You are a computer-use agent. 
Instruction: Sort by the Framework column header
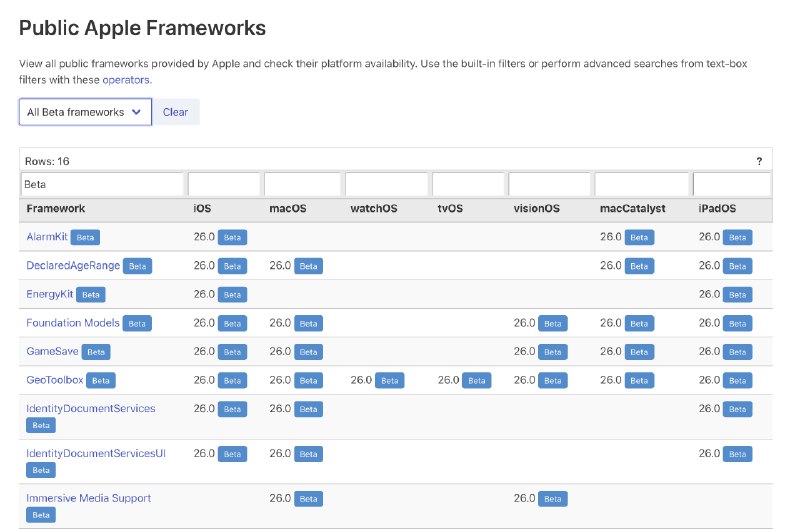(56, 209)
